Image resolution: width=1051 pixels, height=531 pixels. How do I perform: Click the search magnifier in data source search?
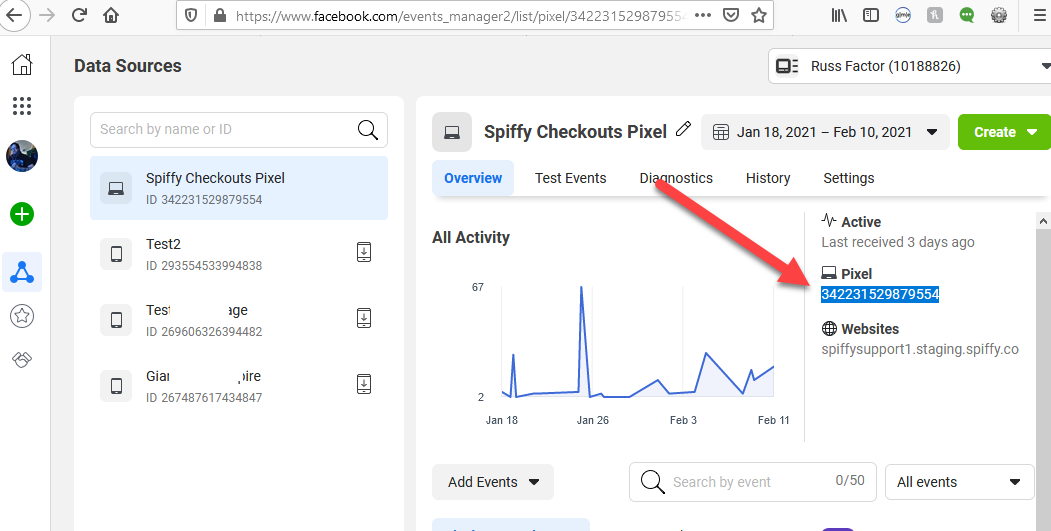368,129
